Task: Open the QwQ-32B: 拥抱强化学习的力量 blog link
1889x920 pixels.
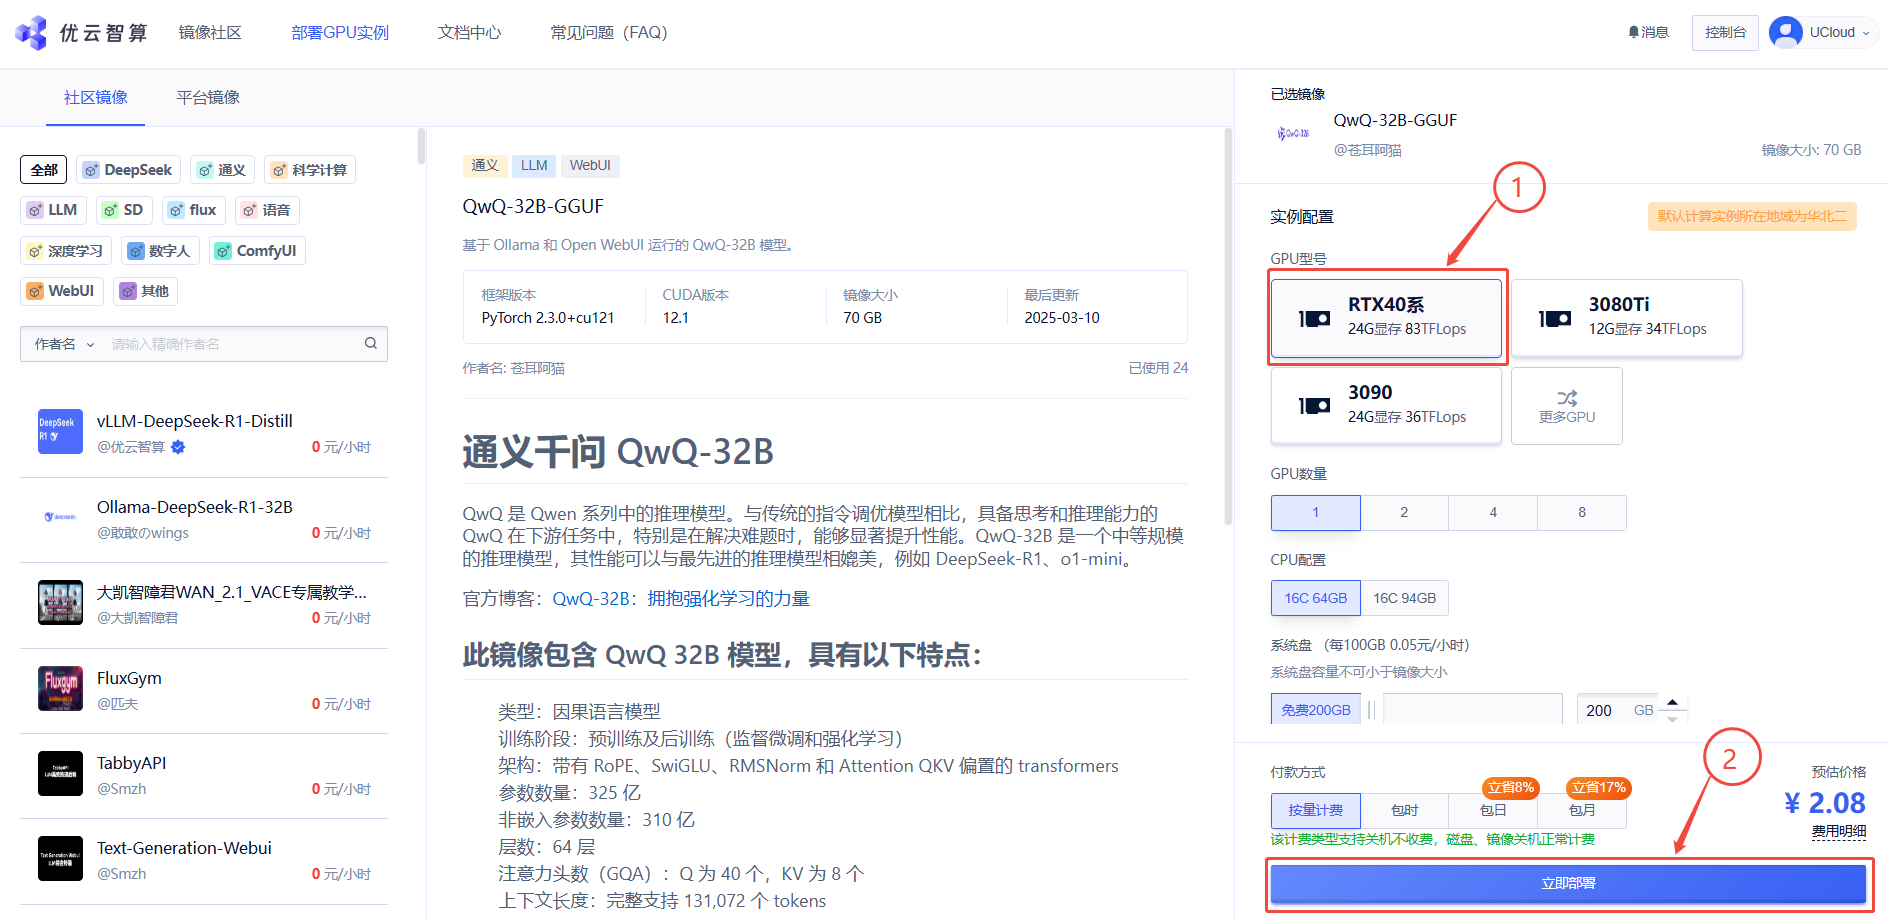Action: (681, 598)
